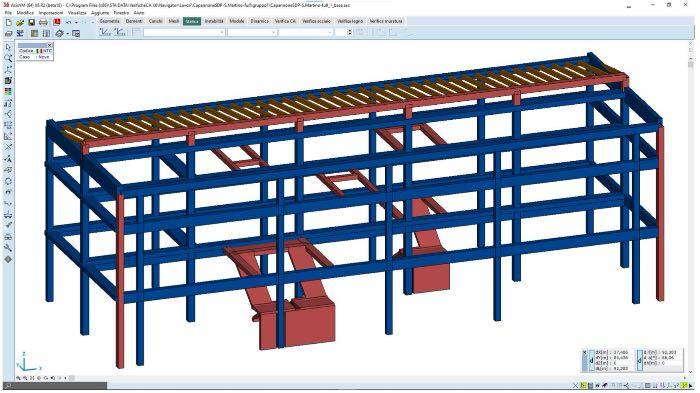The image size is (700, 393).
Task: Toggle the green-highlighted speed button at bottom right
Action: tap(685, 385)
